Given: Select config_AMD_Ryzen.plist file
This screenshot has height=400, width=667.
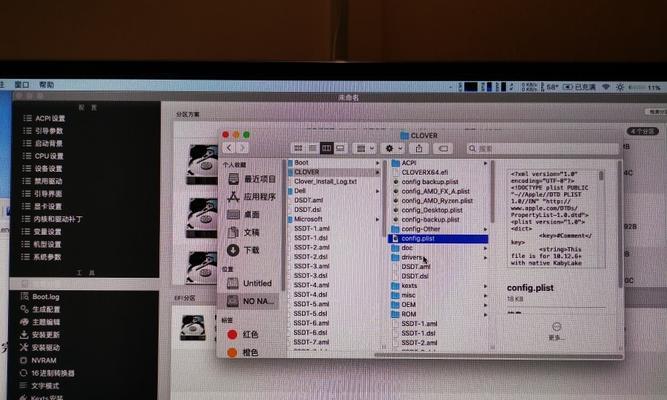Looking at the screenshot, I should click(437, 200).
